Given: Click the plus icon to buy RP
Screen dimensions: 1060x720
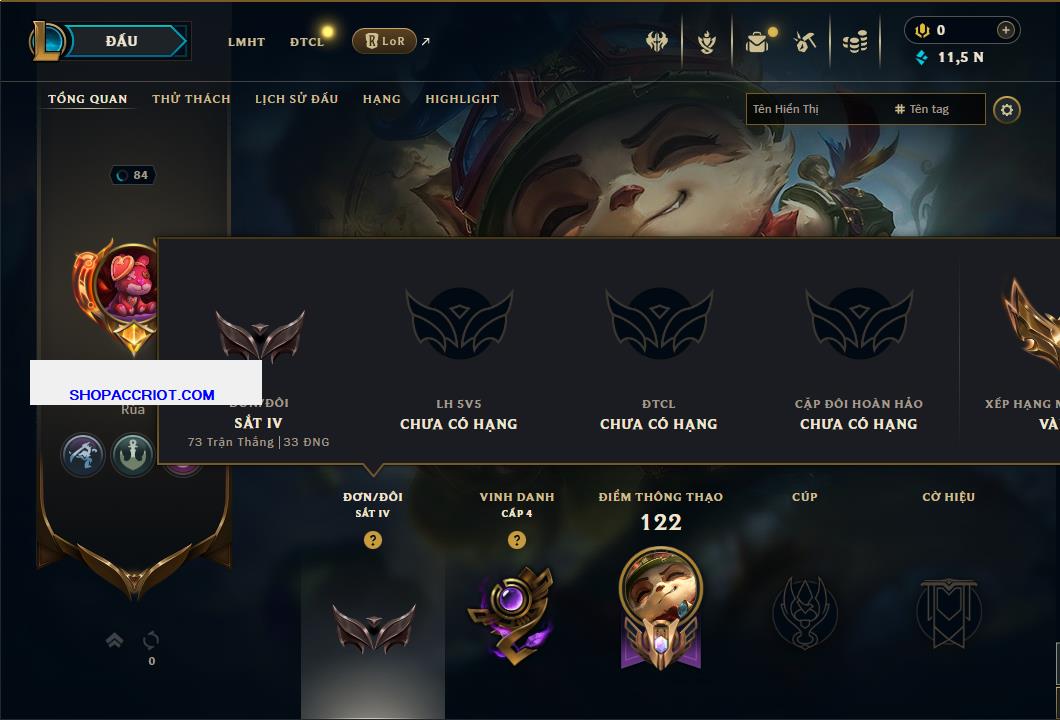Looking at the screenshot, I should click(1006, 30).
